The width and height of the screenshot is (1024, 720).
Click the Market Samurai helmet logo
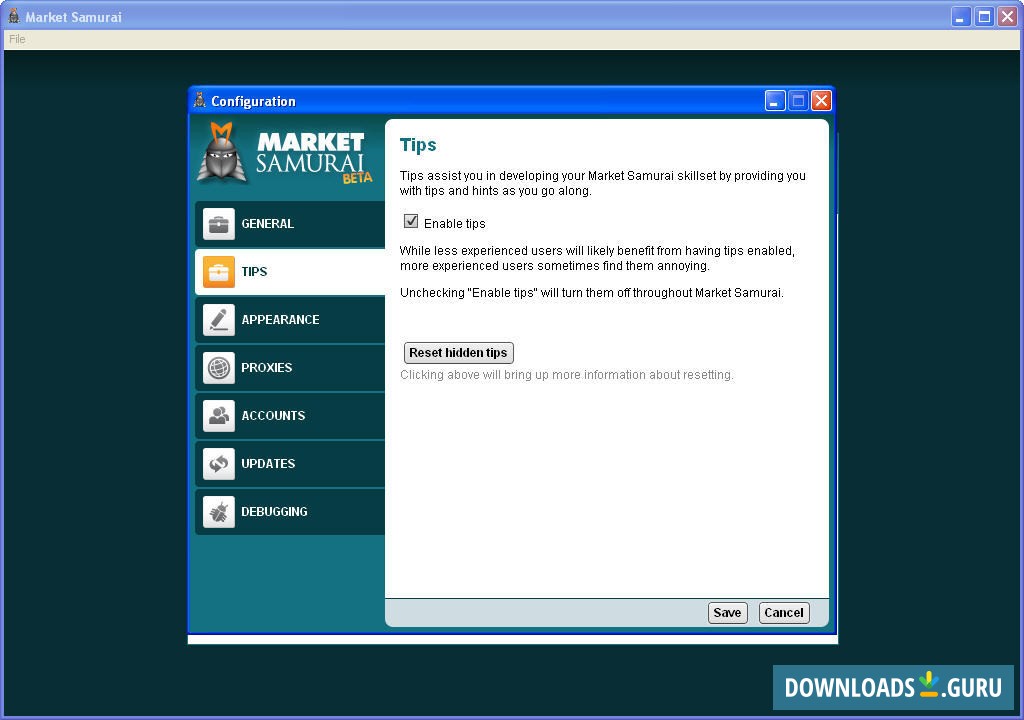coord(222,153)
